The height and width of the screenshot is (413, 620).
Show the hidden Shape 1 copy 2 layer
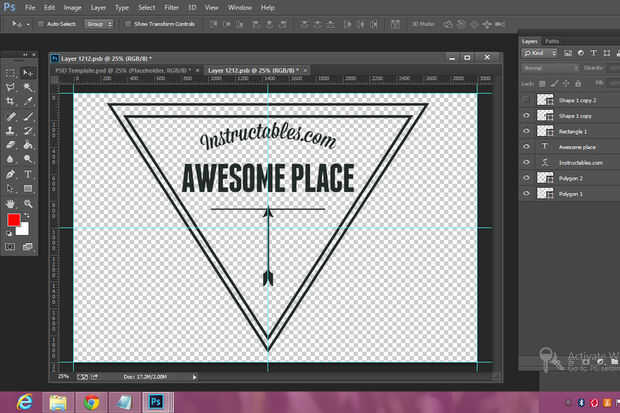click(527, 100)
